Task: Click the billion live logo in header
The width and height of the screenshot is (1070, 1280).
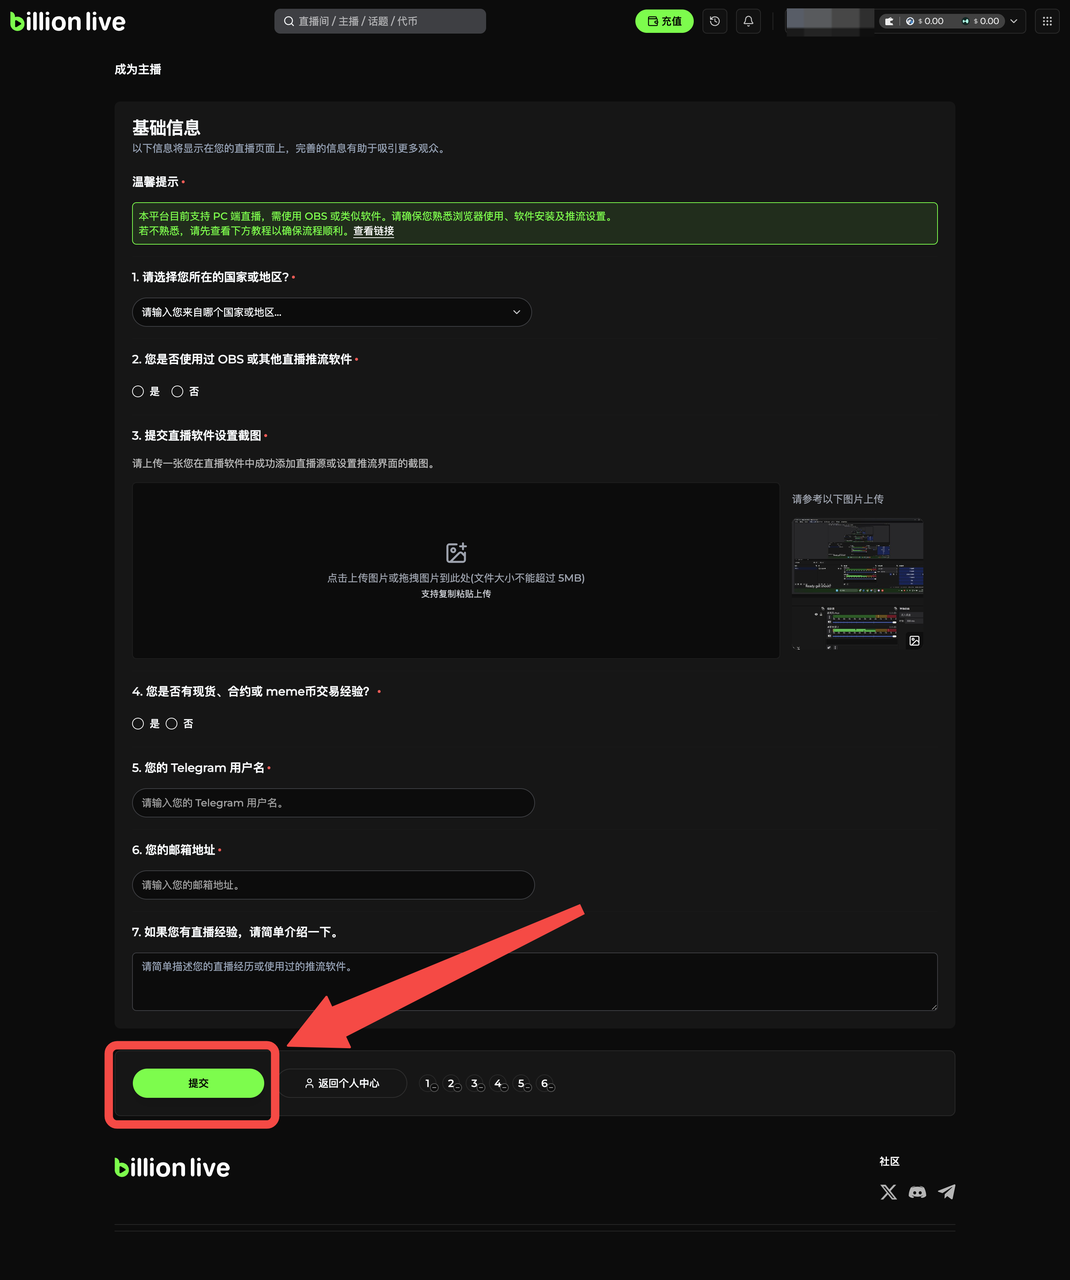Action: click(x=68, y=21)
